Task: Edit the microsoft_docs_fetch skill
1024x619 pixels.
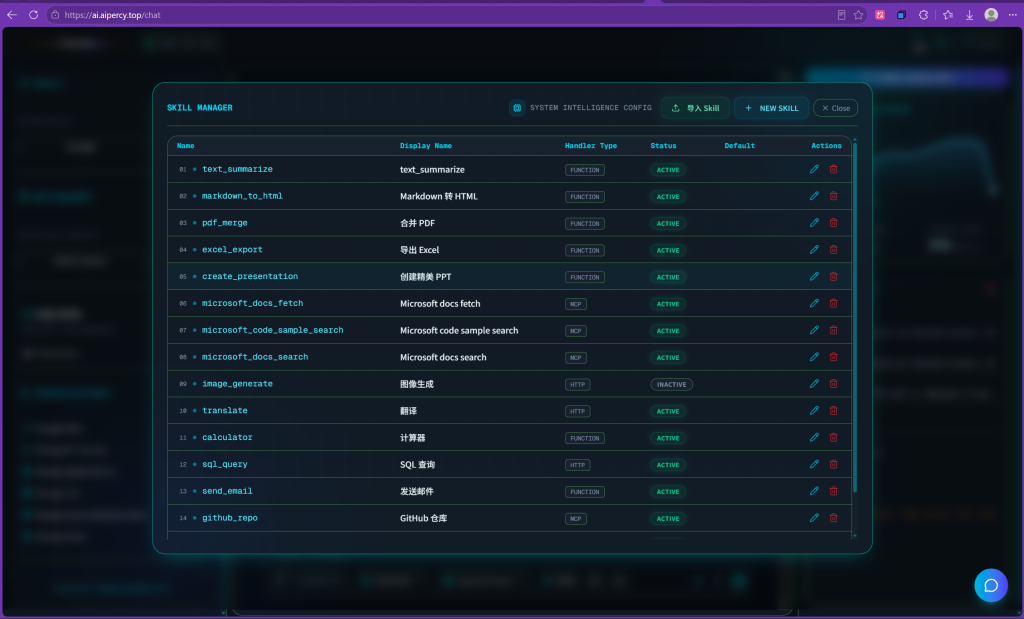Action: (814, 303)
